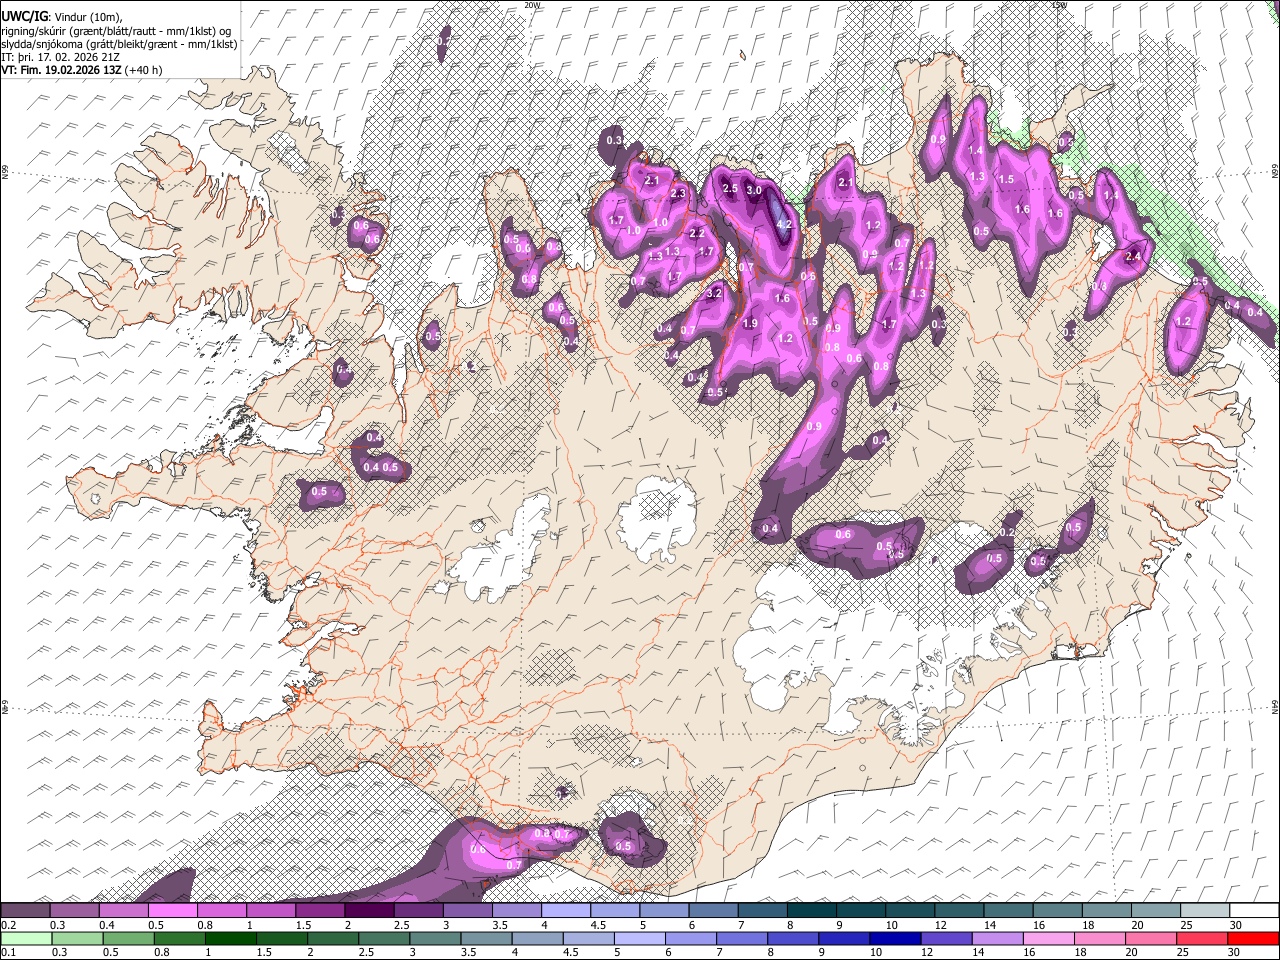The height and width of the screenshot is (960, 1280).
Task: Click the 0.2 swatch in top legend row
Action: pos(25,911)
